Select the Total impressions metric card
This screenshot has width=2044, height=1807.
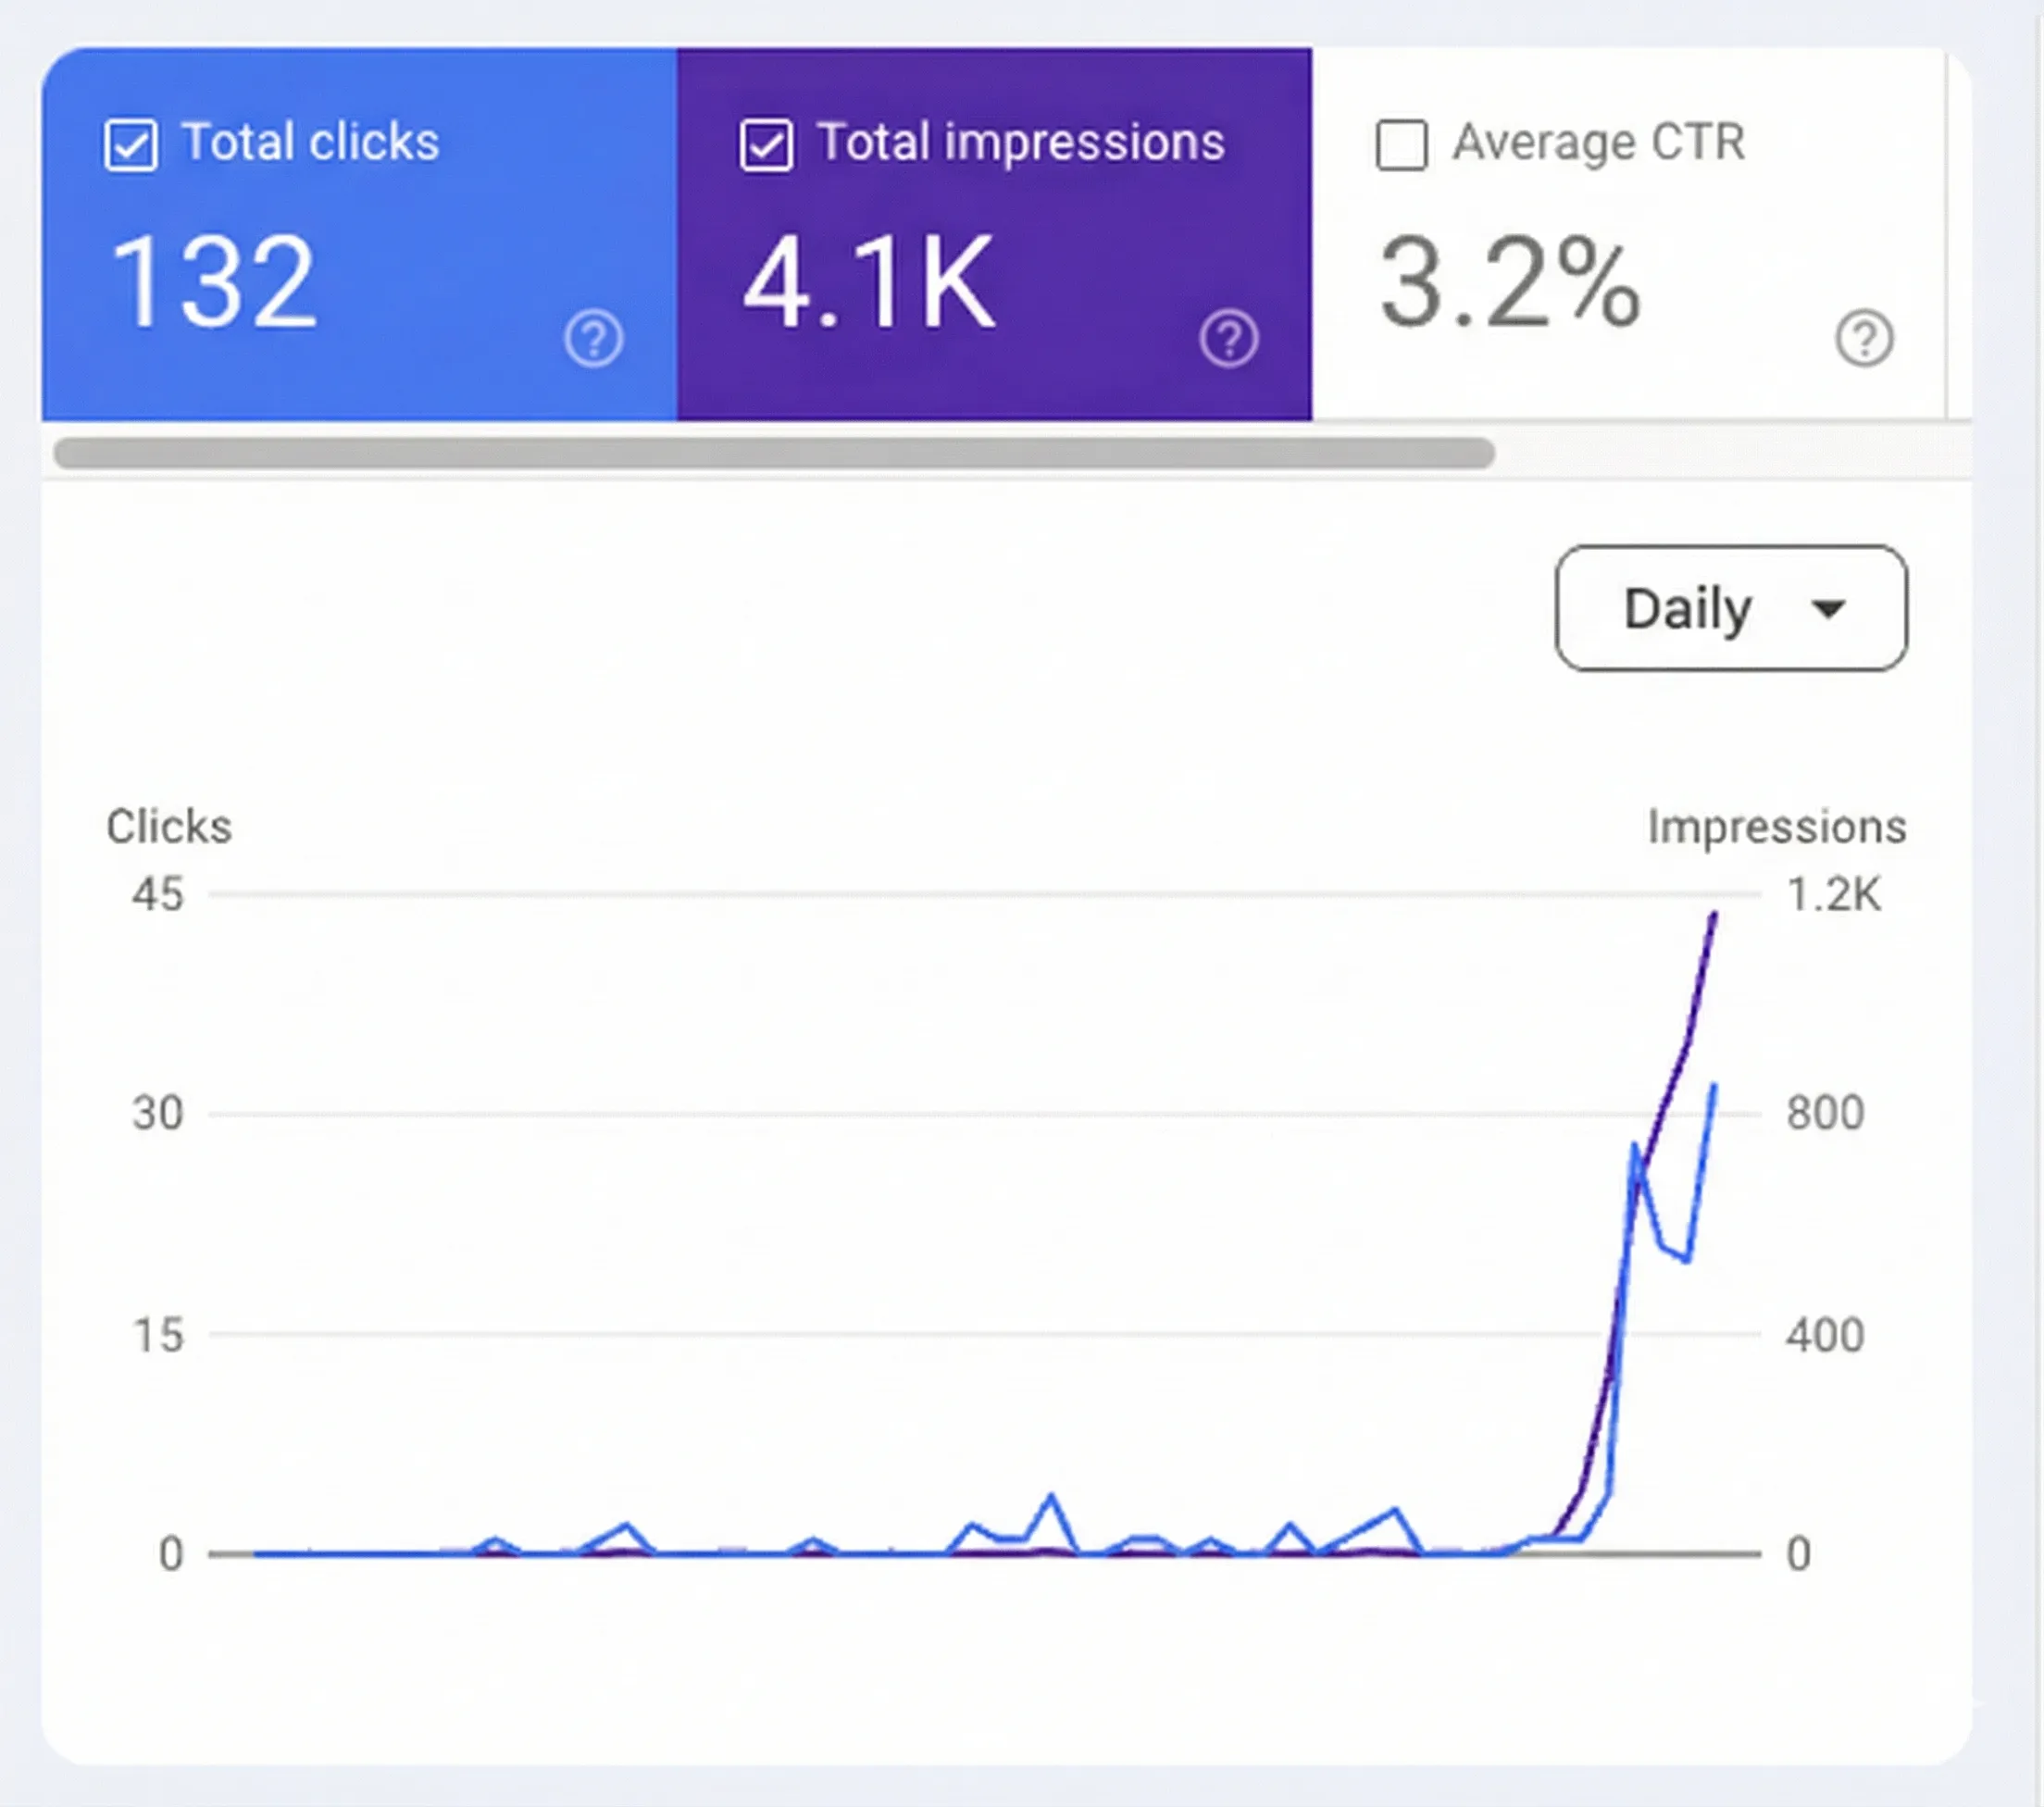tap(995, 230)
